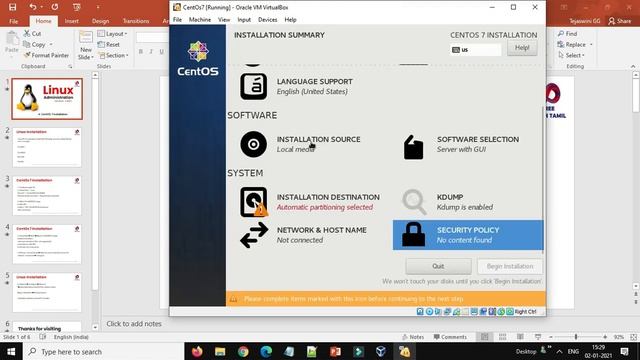Open the VirtualBox Input menu
This screenshot has width=640, height=360.
[x=244, y=20]
